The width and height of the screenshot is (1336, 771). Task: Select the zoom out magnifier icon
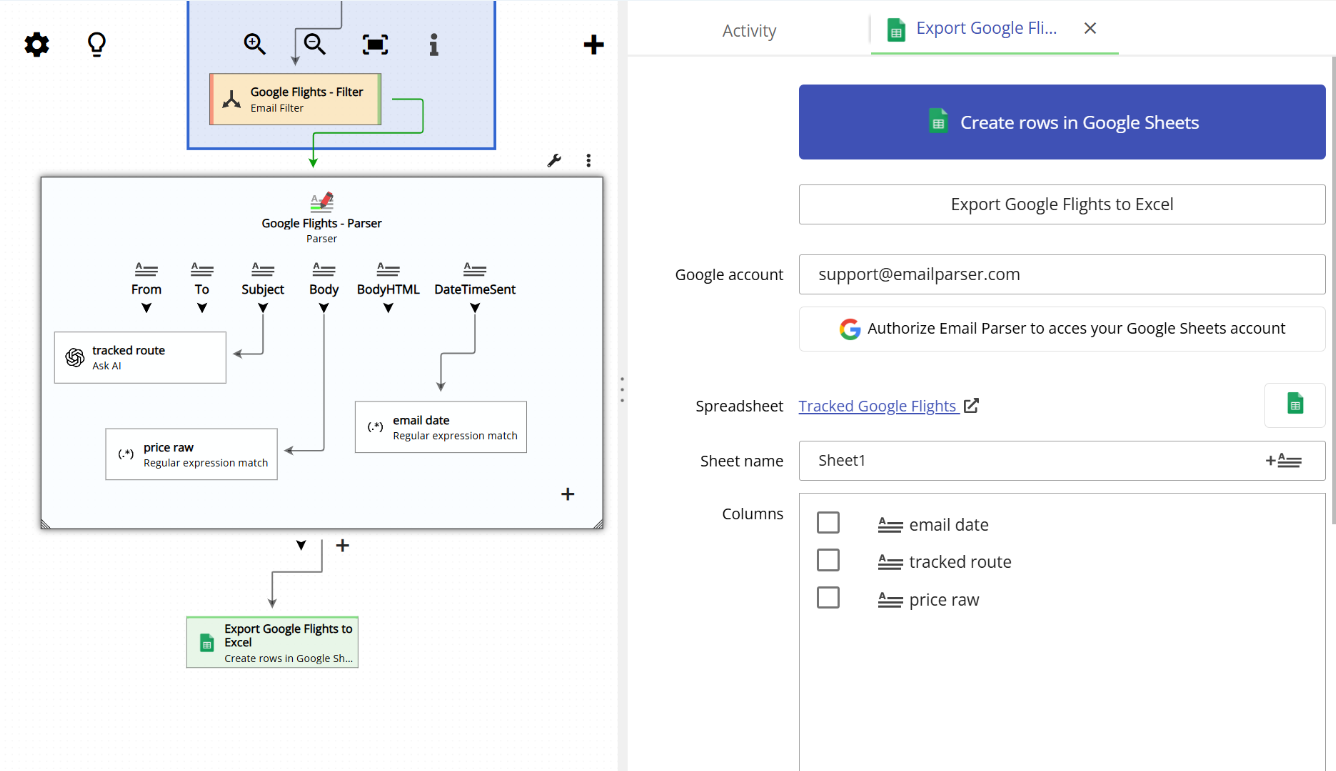(x=314, y=44)
